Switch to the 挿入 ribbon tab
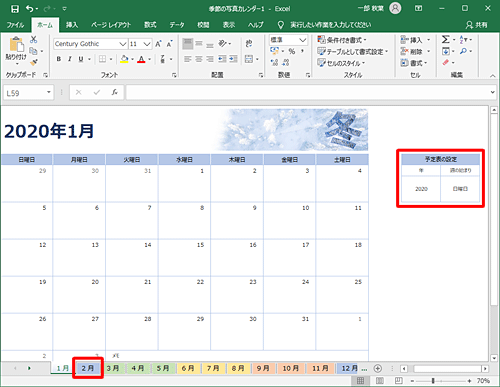500x387 pixels. pos(72,25)
